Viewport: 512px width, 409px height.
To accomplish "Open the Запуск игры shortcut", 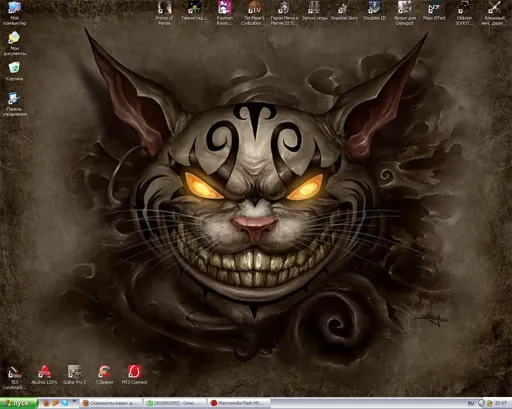I will 314,11.
